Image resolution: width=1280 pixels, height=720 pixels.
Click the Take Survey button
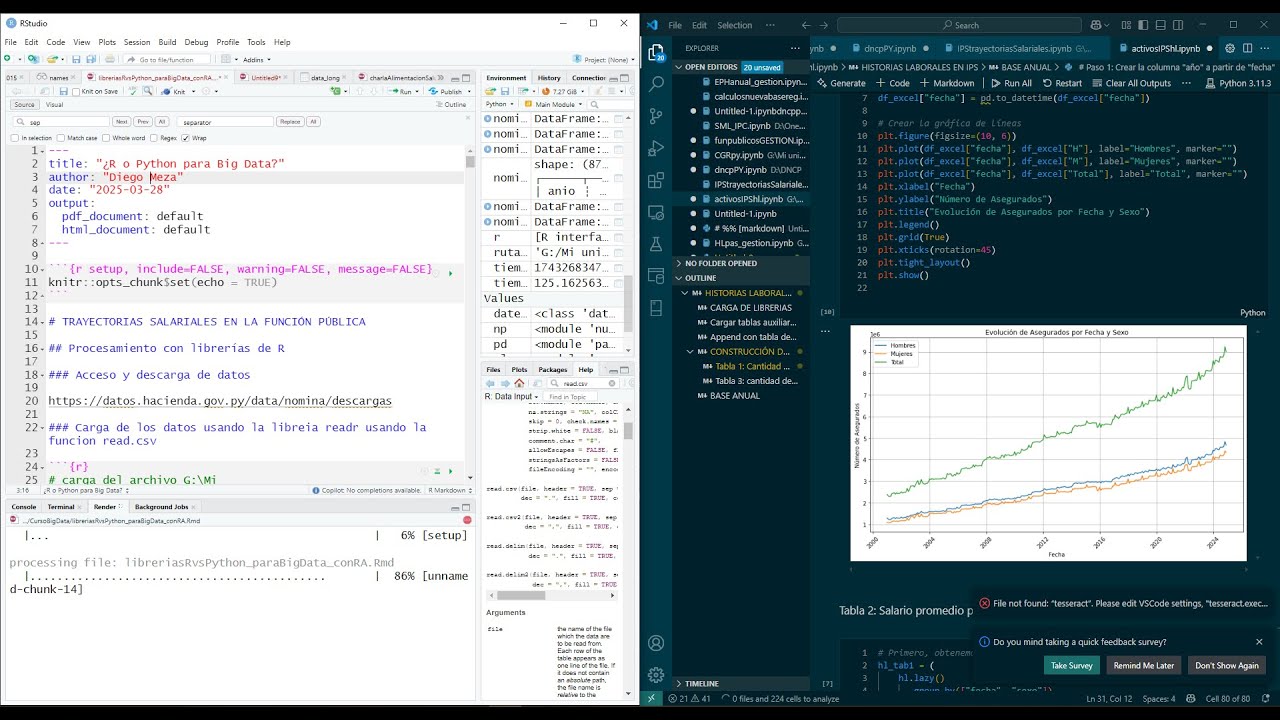(x=1071, y=665)
